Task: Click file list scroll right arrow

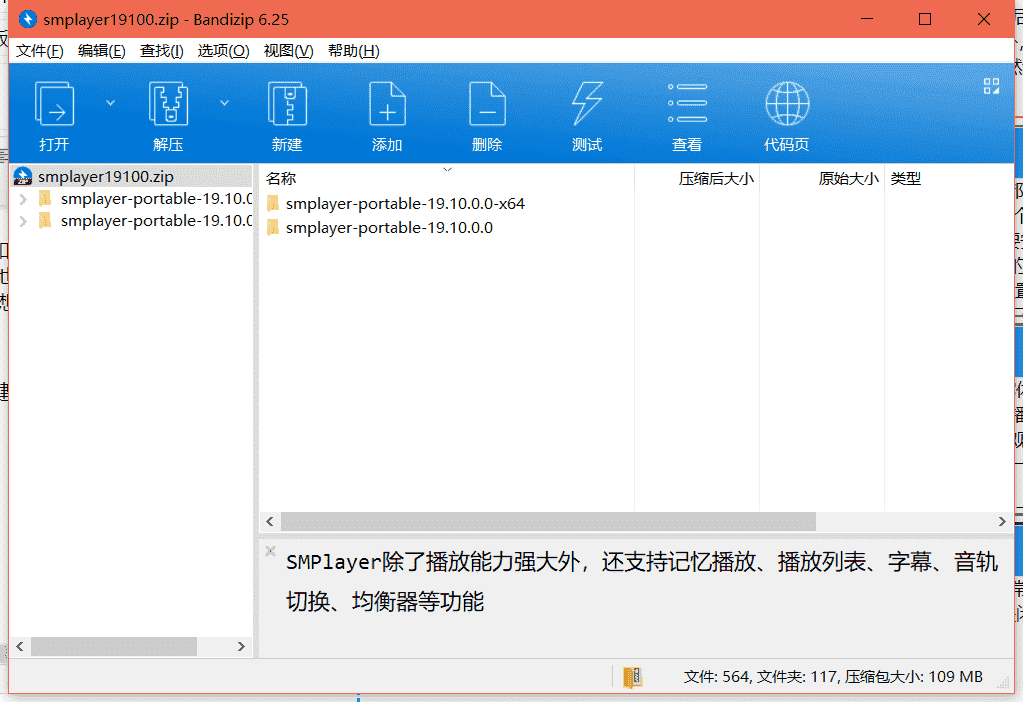Action: tap(1002, 521)
